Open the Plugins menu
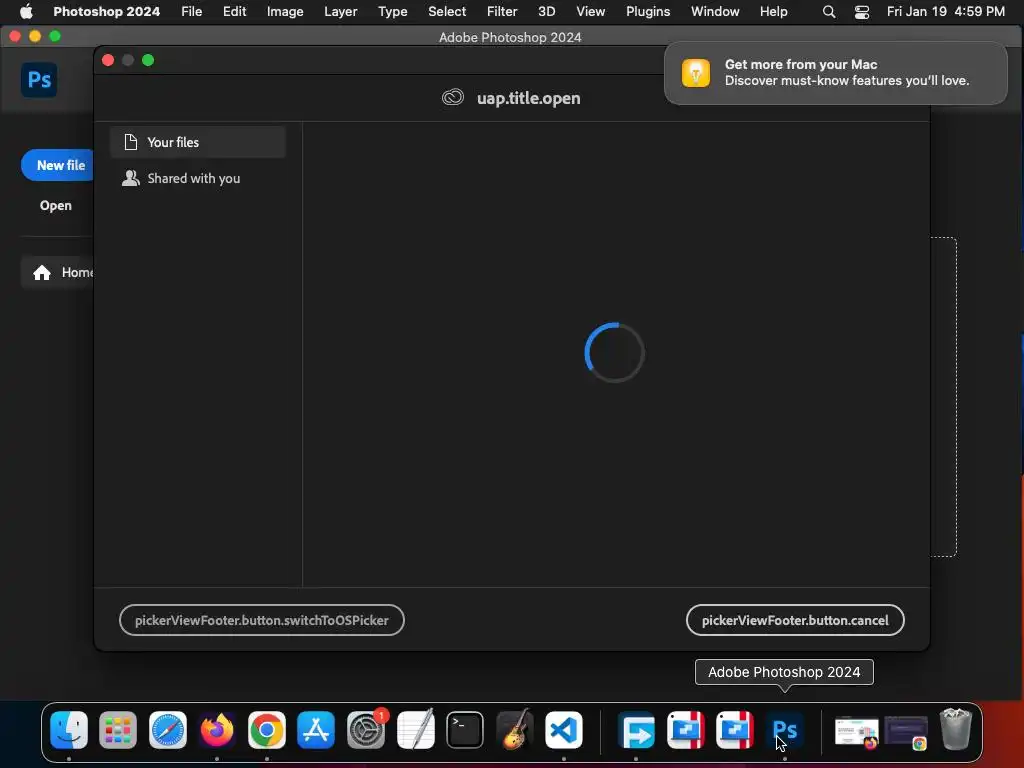Image resolution: width=1024 pixels, height=768 pixels. (648, 11)
